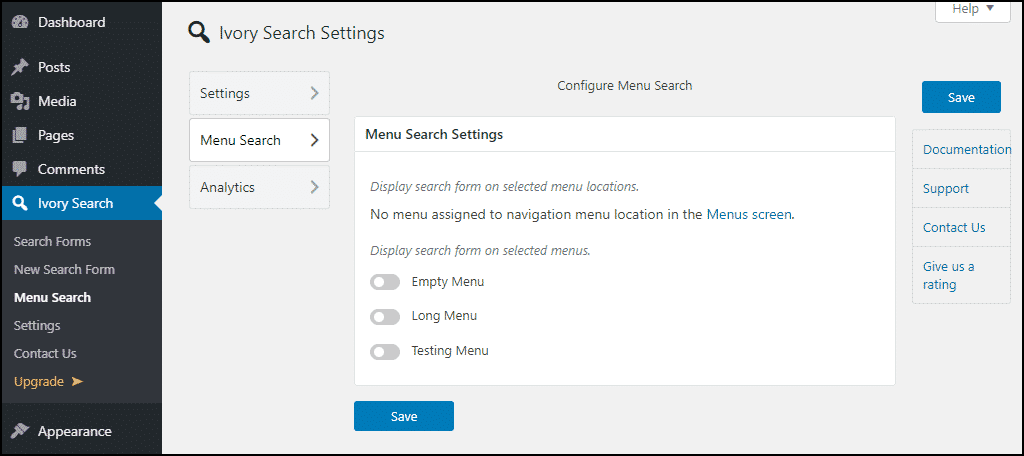The height and width of the screenshot is (456, 1024).
Task: Click the Comments speech bubble icon
Action: coord(20,169)
